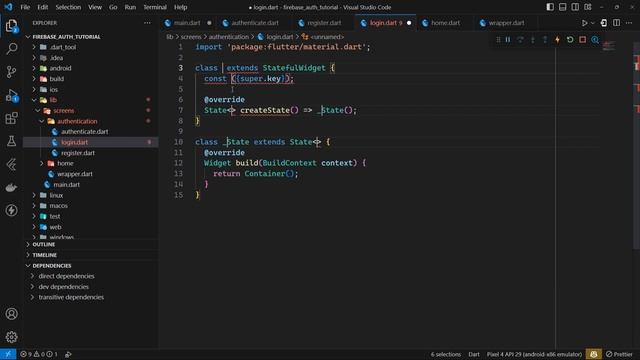Screen dimensions: 640x360
Task: Expand the android folder
Action: pos(60,68)
